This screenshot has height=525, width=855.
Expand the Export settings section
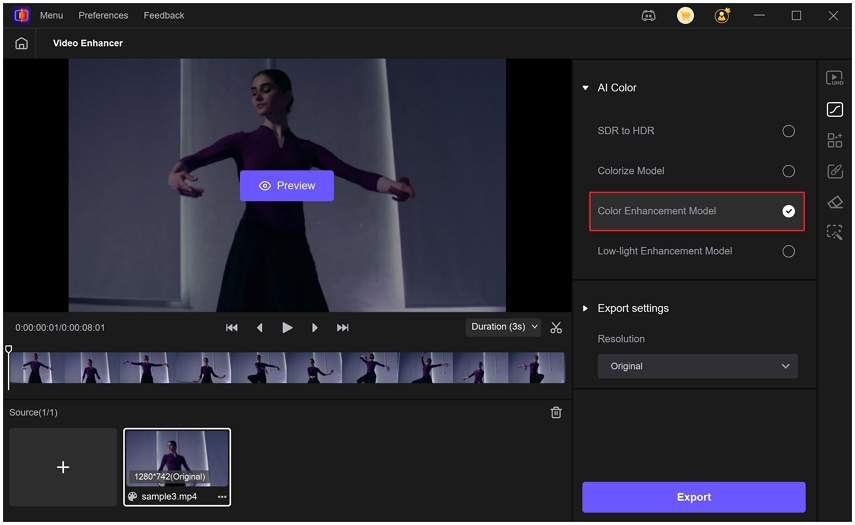[x=585, y=309]
